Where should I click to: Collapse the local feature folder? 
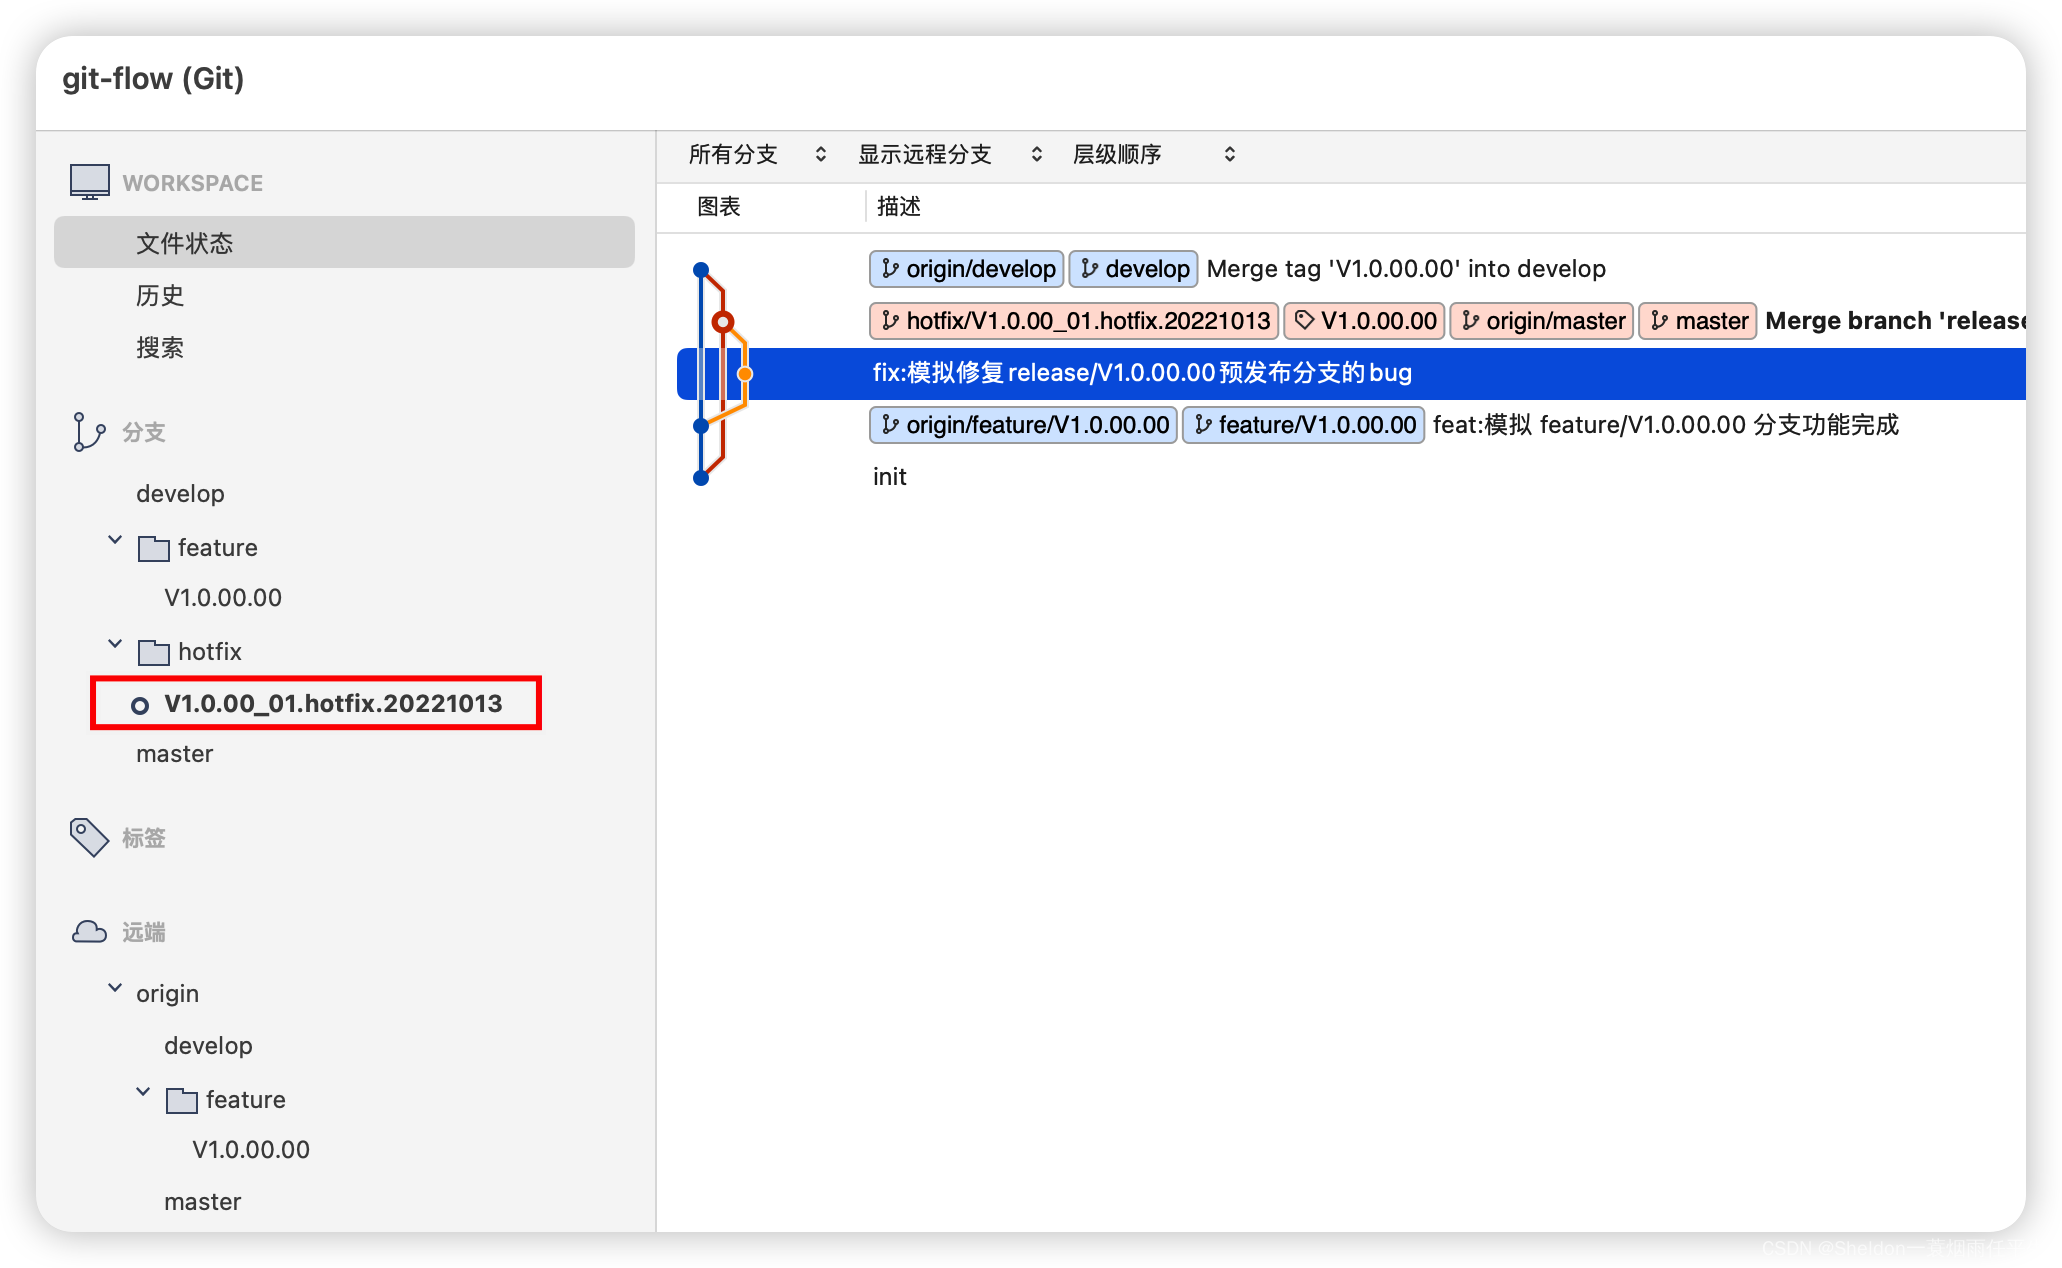pyautogui.click(x=115, y=540)
